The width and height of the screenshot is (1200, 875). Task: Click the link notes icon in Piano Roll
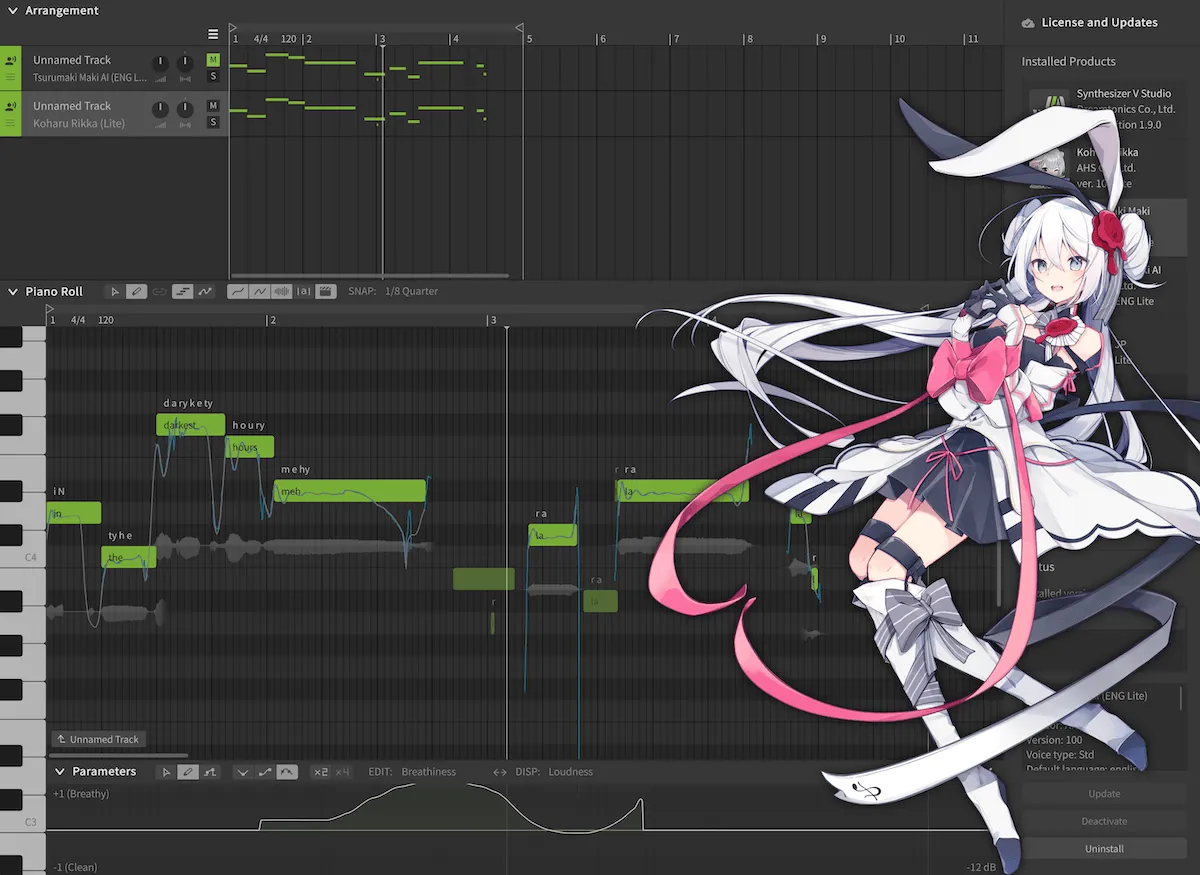coord(159,291)
